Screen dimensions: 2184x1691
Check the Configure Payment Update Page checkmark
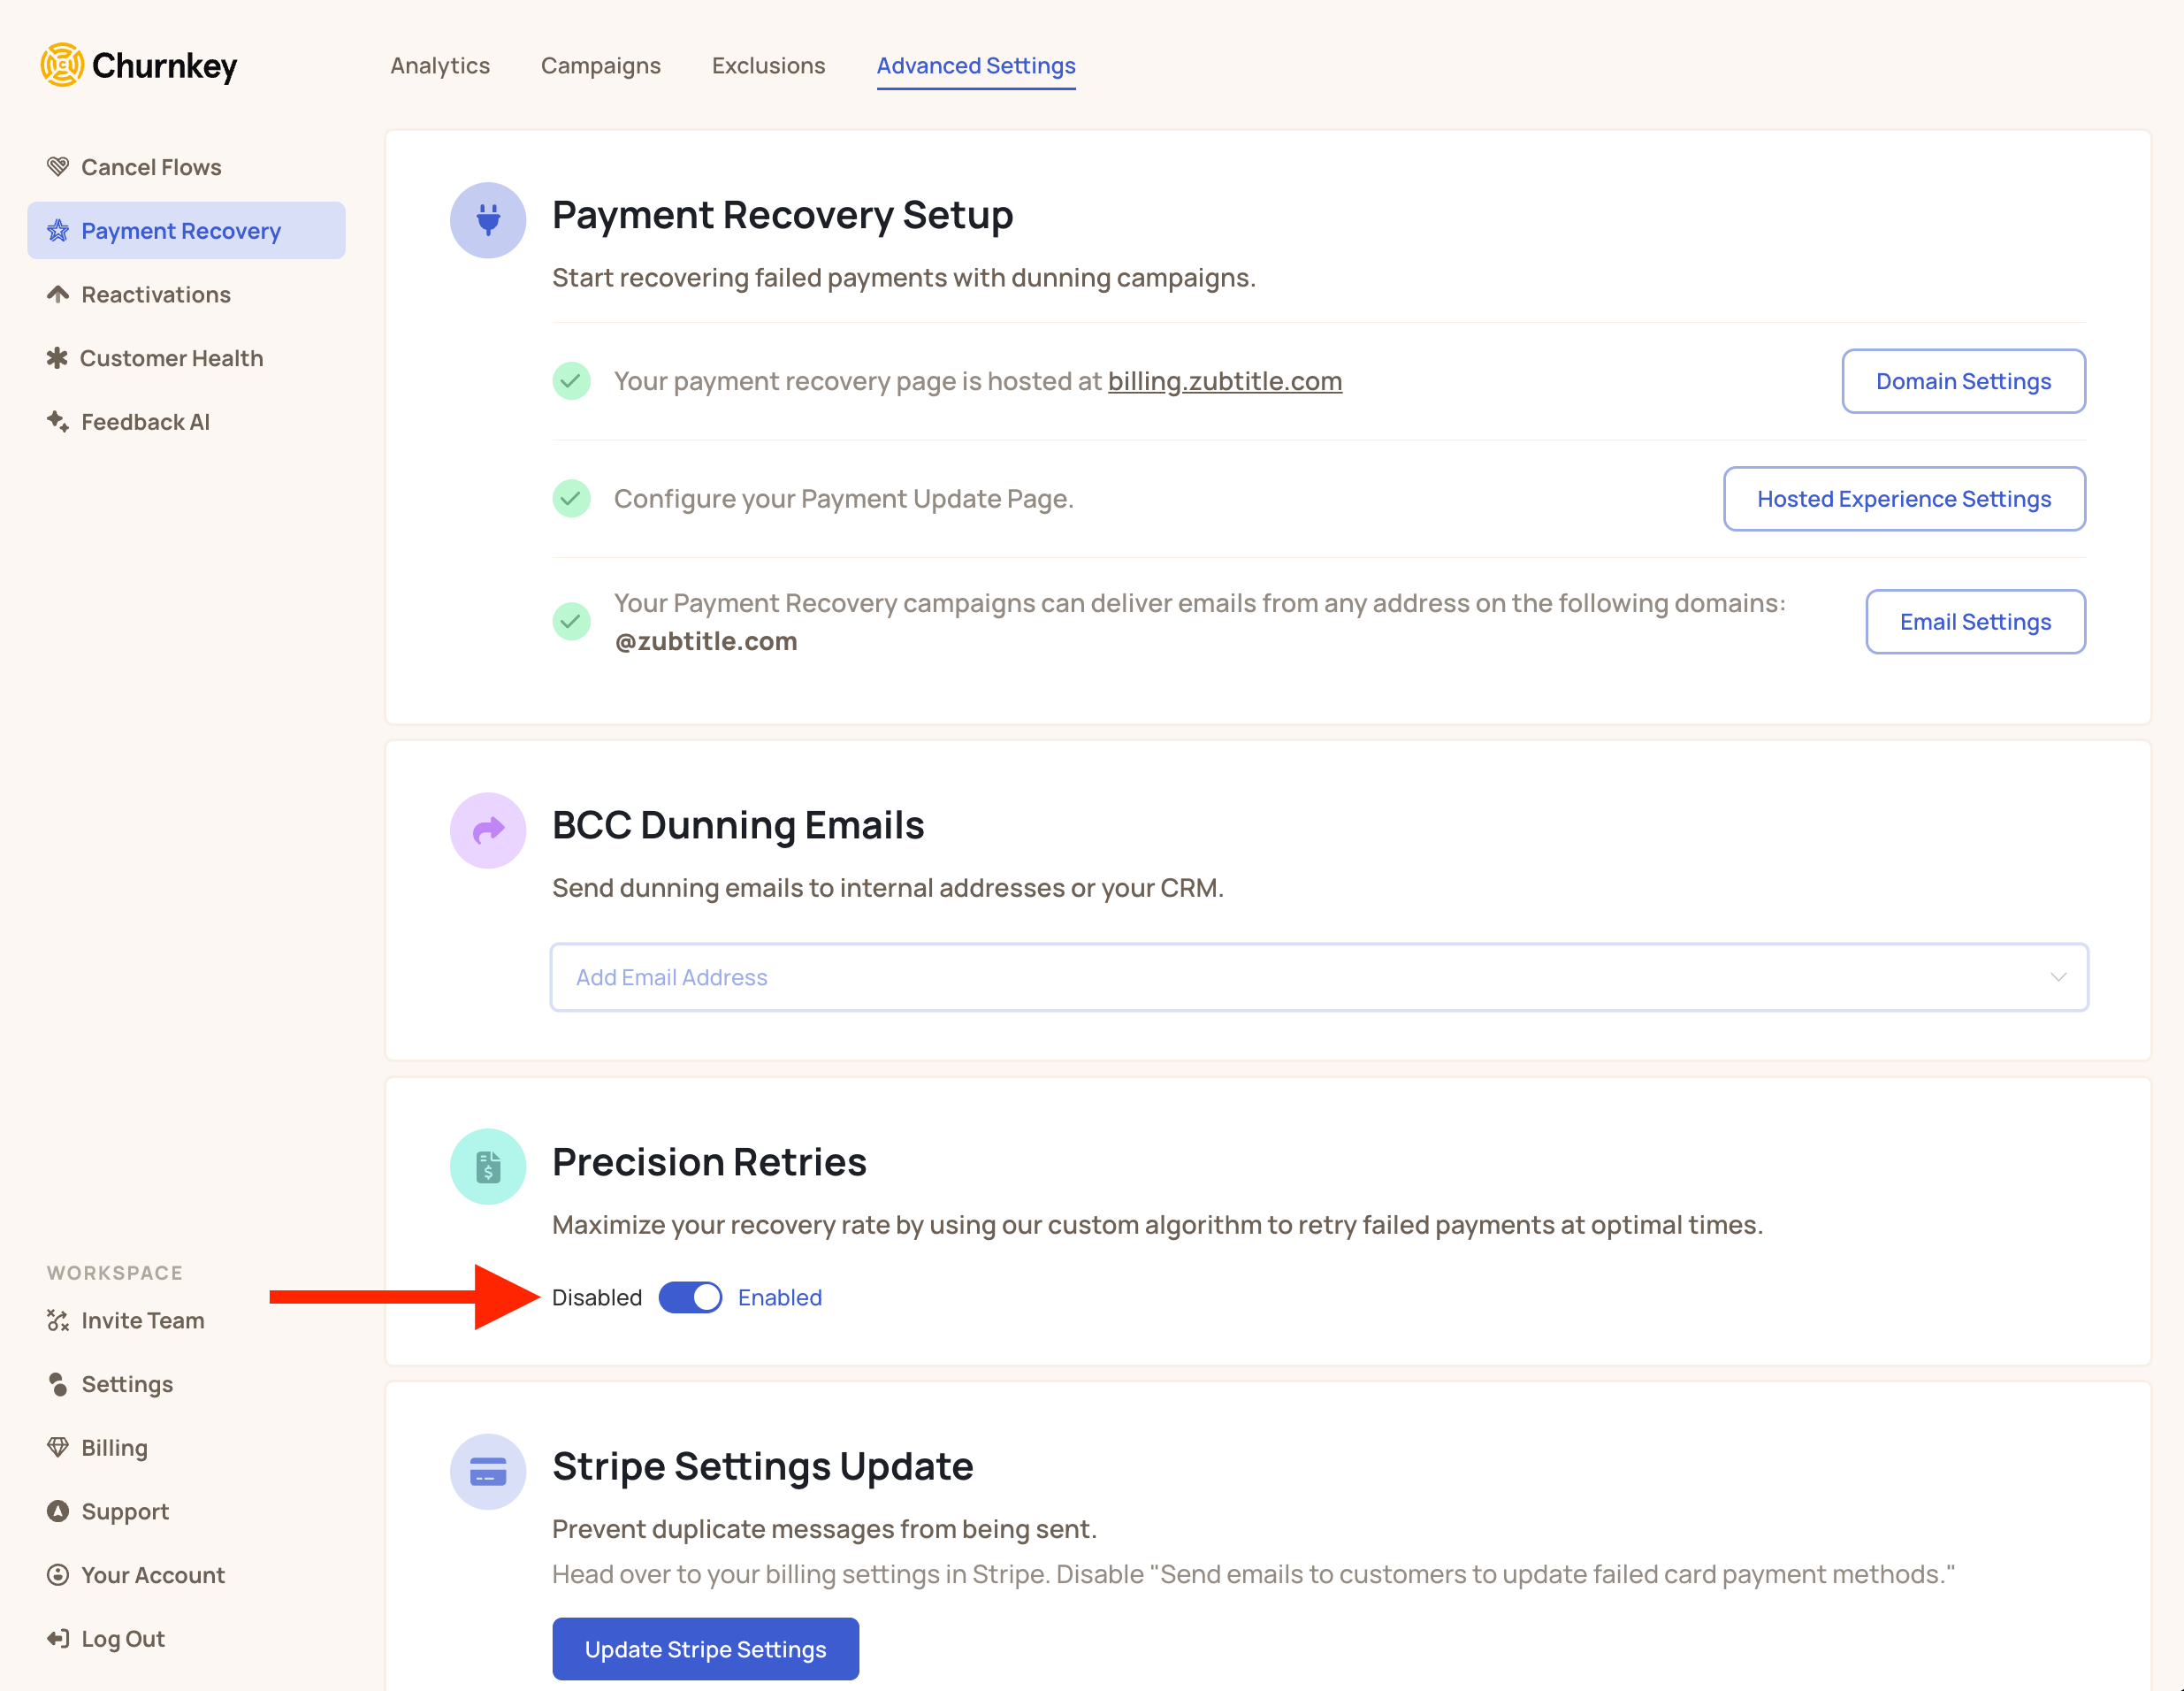point(571,498)
